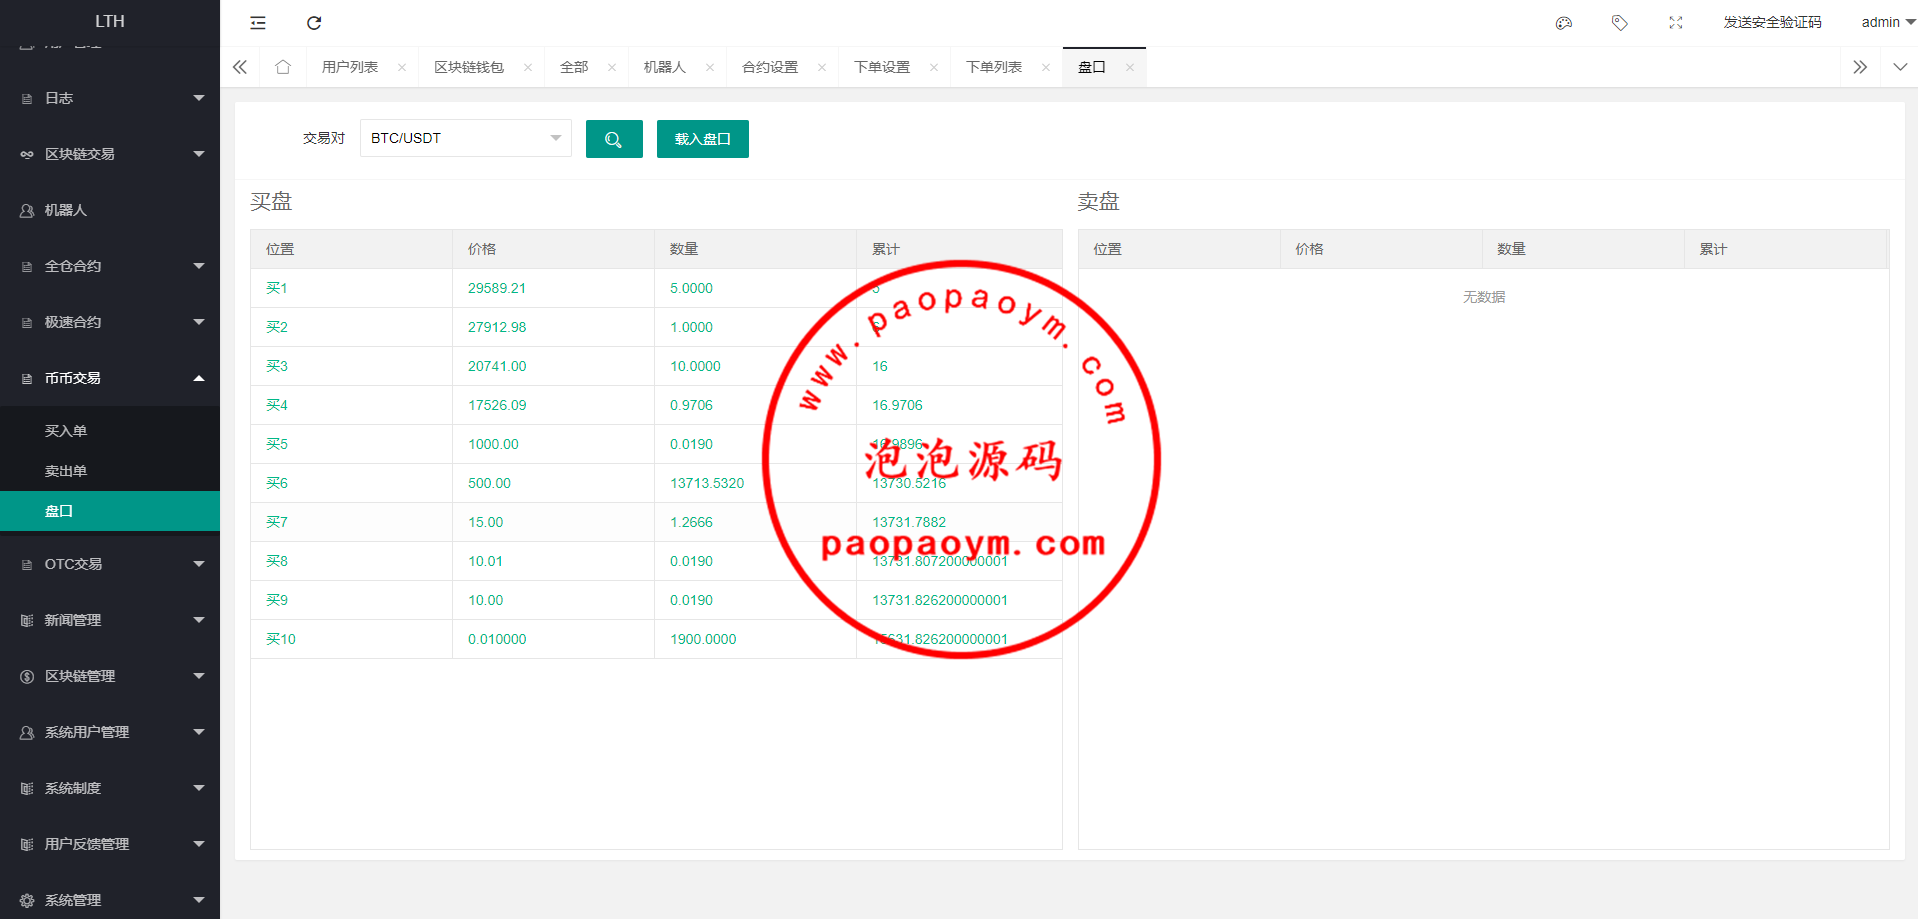Open the admin user dropdown
Image resolution: width=1918 pixels, height=919 pixels.
[1887, 22]
